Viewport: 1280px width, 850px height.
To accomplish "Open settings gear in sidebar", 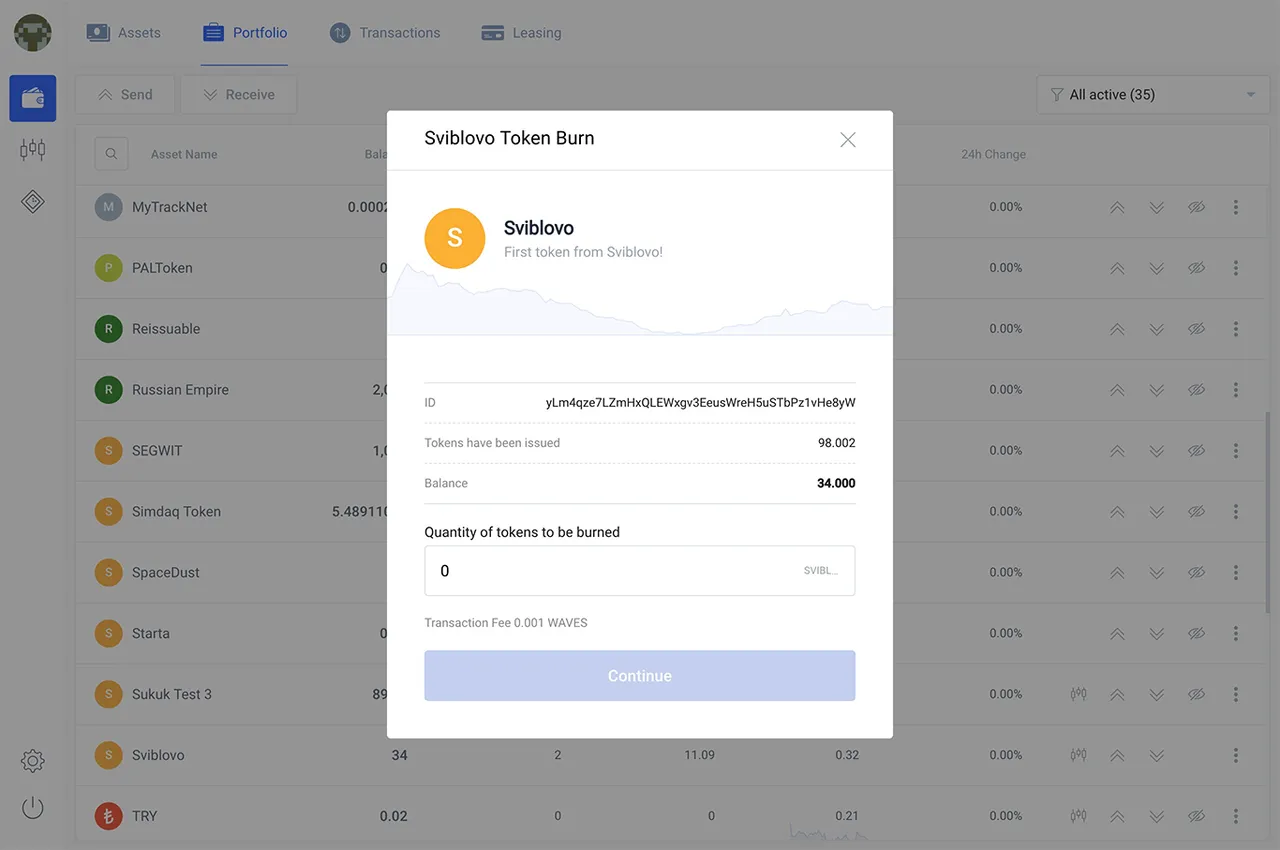I will point(33,761).
